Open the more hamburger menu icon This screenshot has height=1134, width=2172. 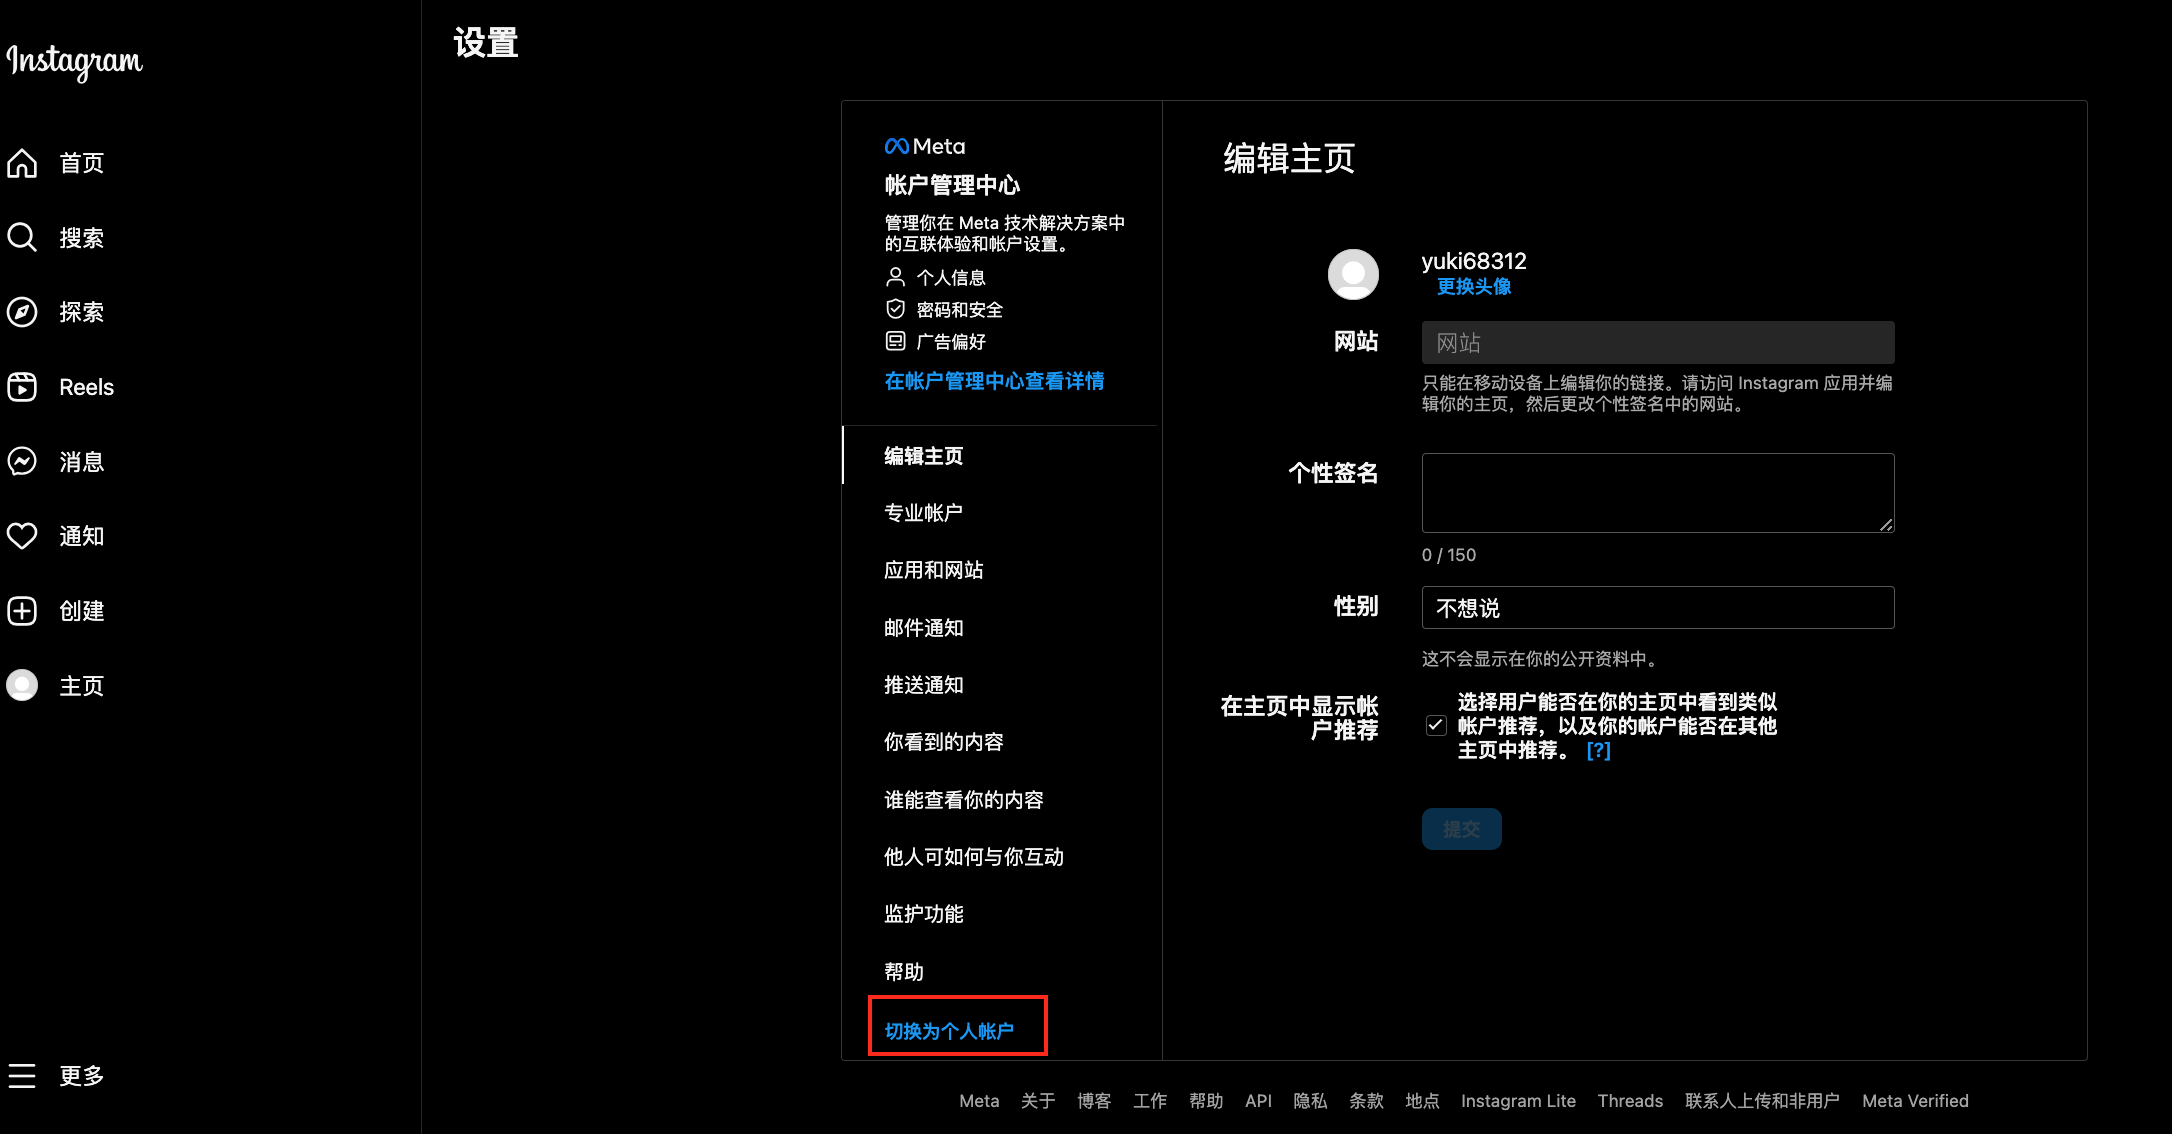click(x=22, y=1076)
